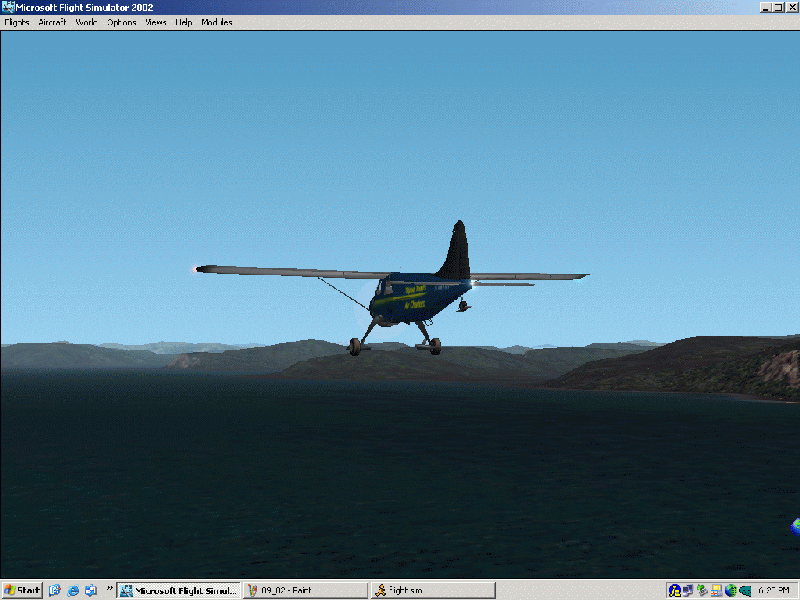Click the display monitor tray icon
Image resolution: width=800 pixels, height=600 pixels.
click(716, 590)
